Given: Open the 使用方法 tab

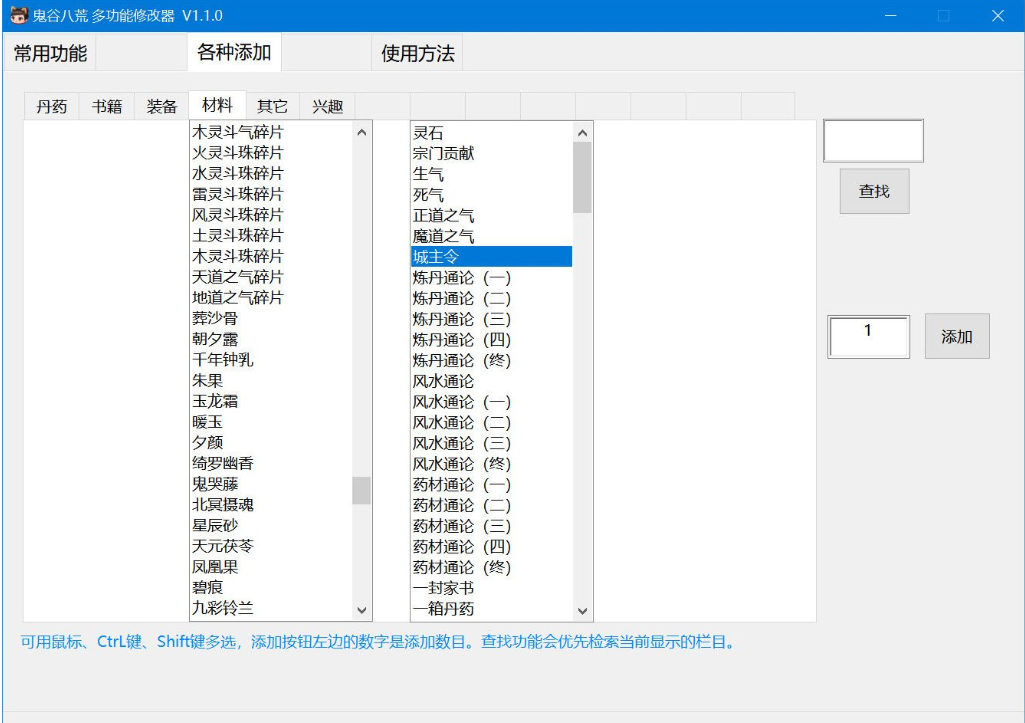Looking at the screenshot, I should pyautogui.click(x=417, y=54).
